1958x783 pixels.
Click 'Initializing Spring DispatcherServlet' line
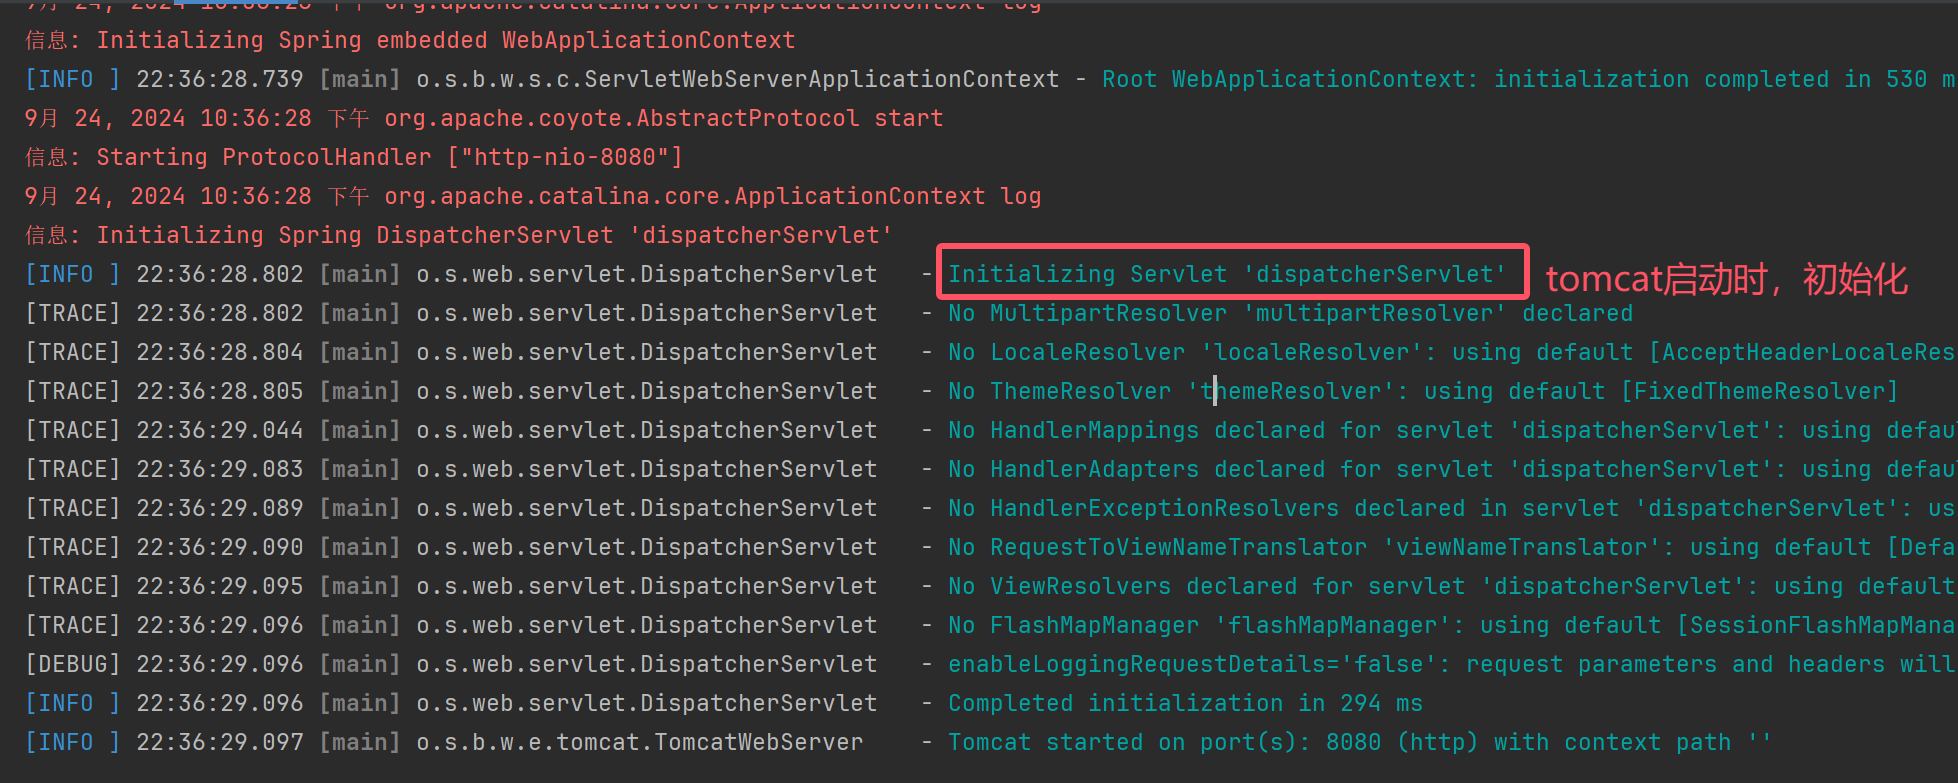click(x=458, y=235)
